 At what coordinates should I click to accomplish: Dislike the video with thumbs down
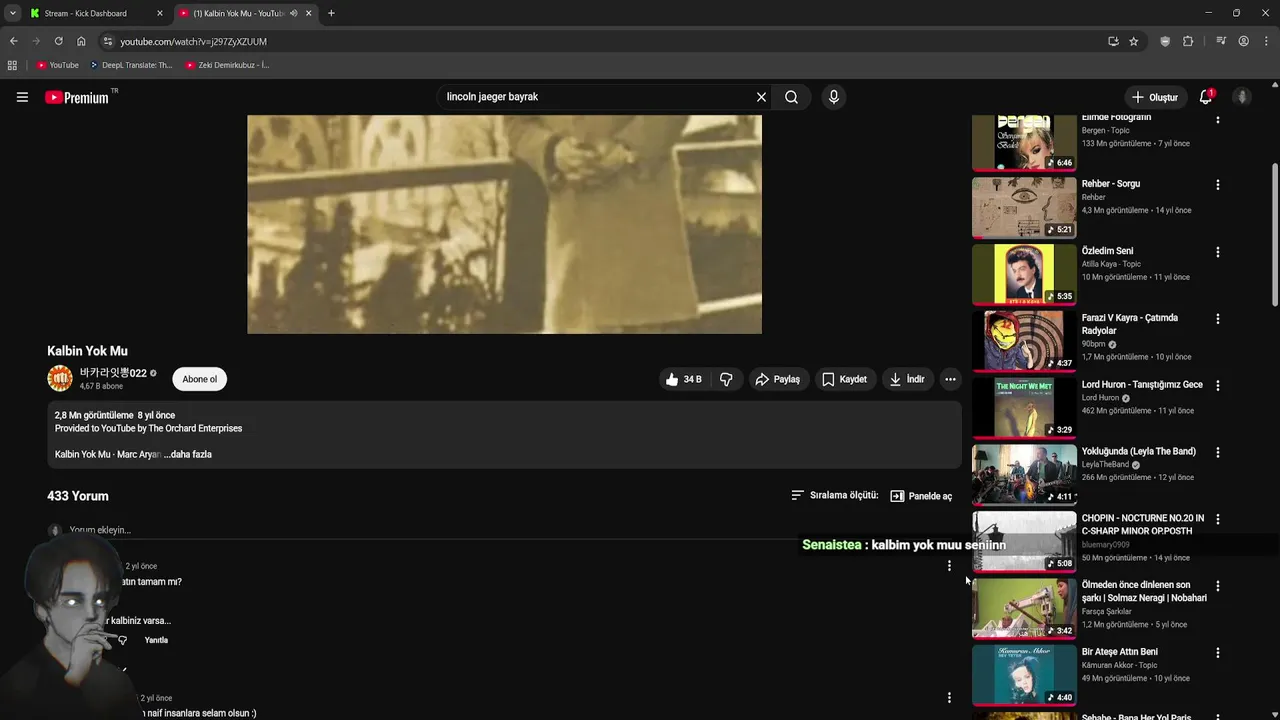(x=726, y=379)
